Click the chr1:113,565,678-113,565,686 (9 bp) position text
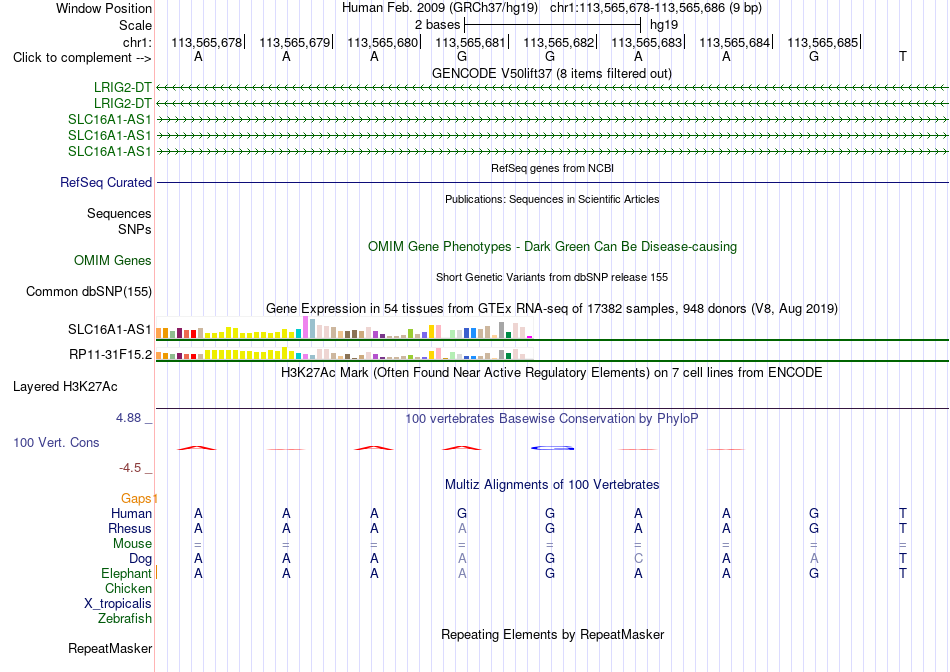950x672 pixels. 656,8
